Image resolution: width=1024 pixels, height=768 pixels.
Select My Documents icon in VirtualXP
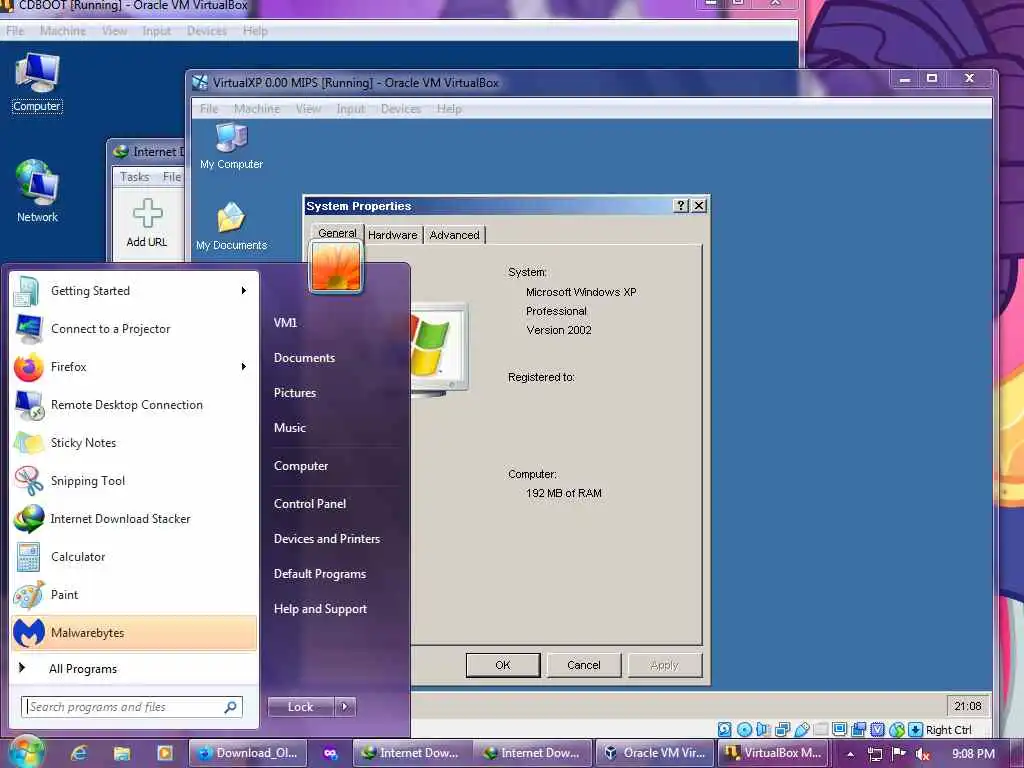(231, 226)
